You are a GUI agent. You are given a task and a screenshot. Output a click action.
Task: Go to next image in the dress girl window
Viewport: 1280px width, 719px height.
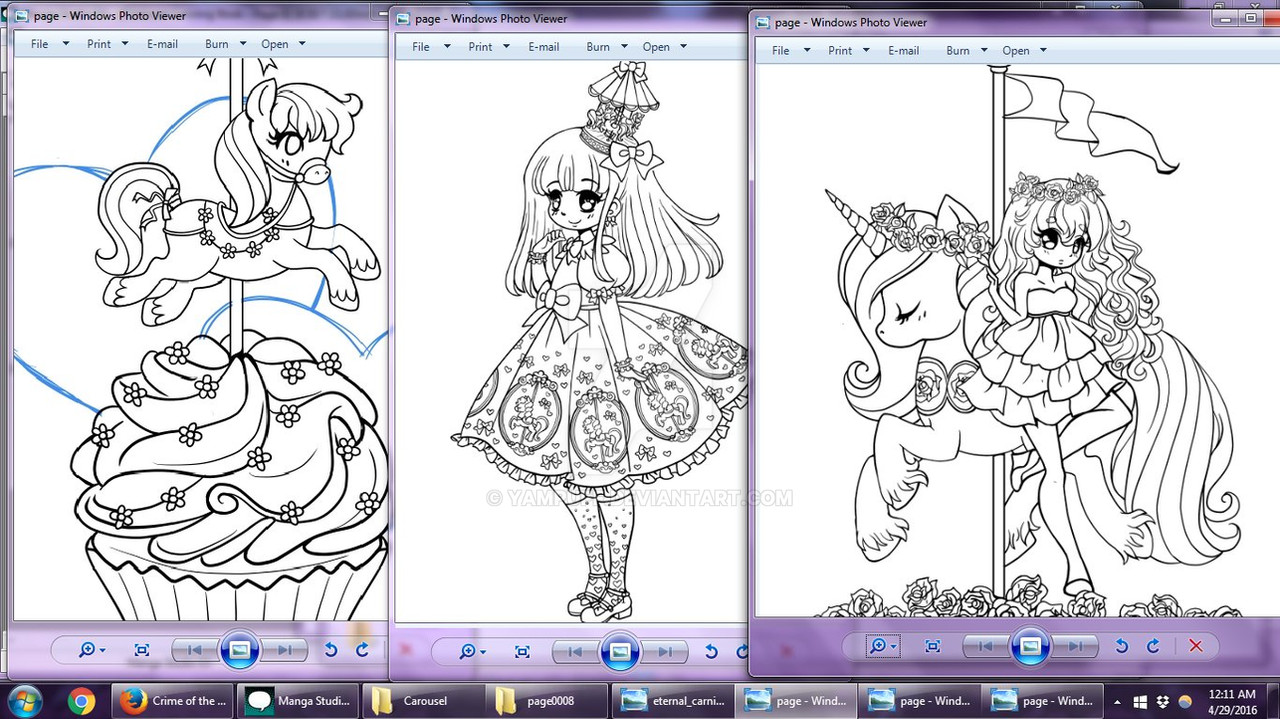click(x=664, y=652)
